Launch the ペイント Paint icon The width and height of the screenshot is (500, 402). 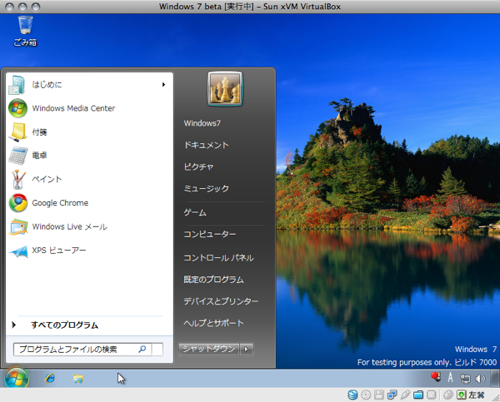(x=18, y=179)
